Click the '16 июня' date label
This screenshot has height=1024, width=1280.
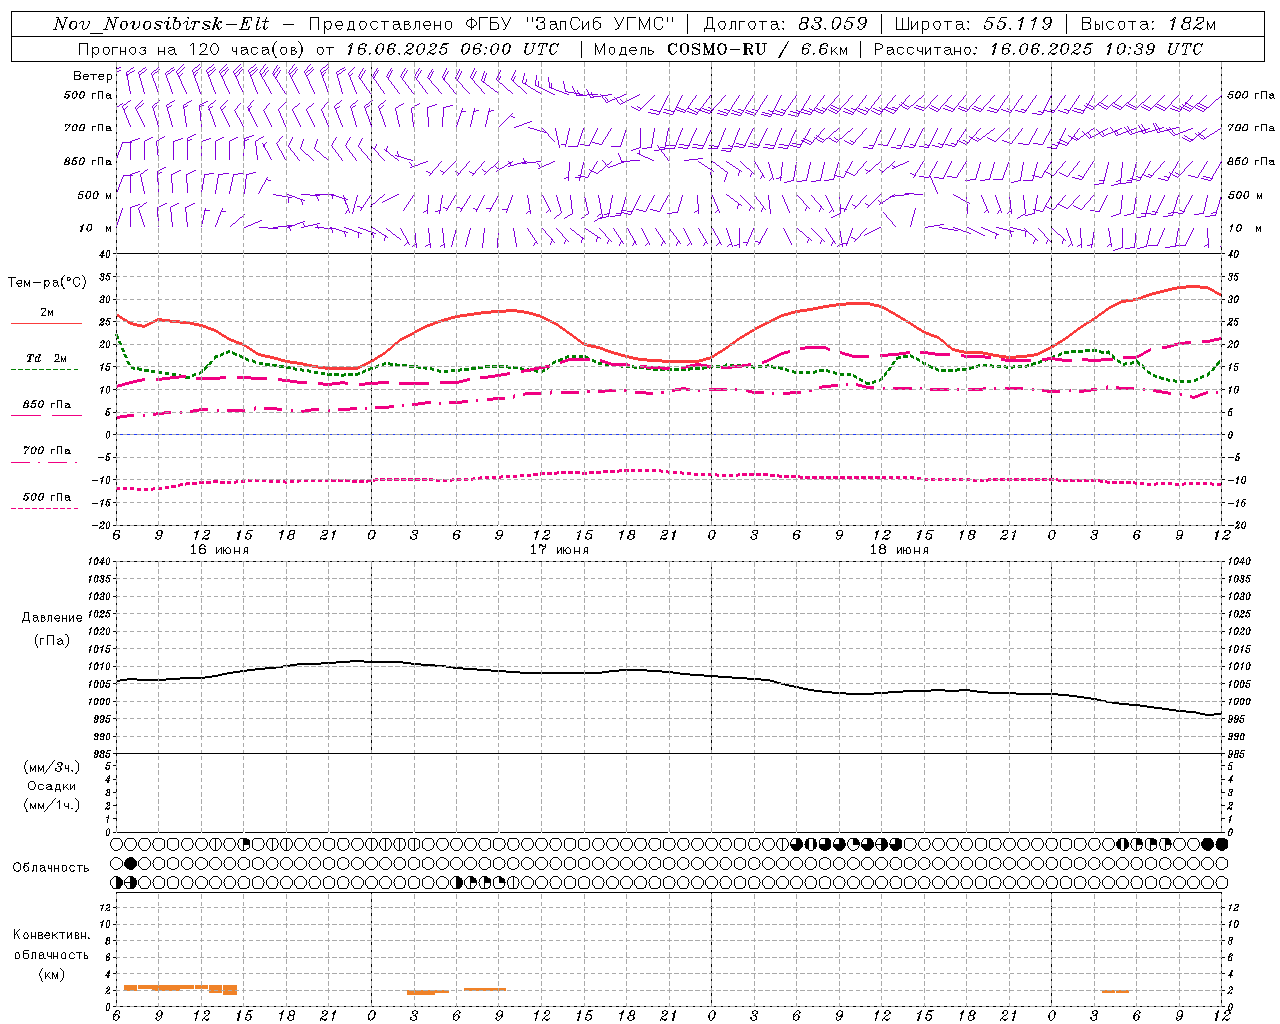pos(219,550)
